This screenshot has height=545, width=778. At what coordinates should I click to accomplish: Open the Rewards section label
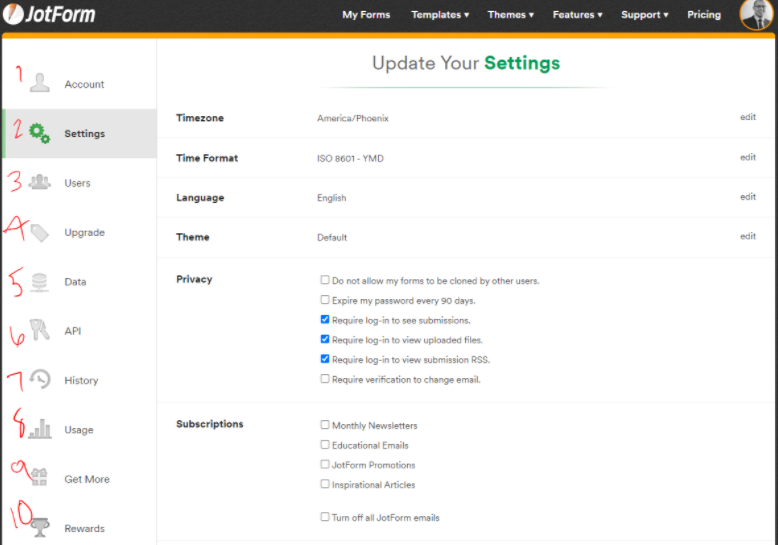click(x=84, y=529)
